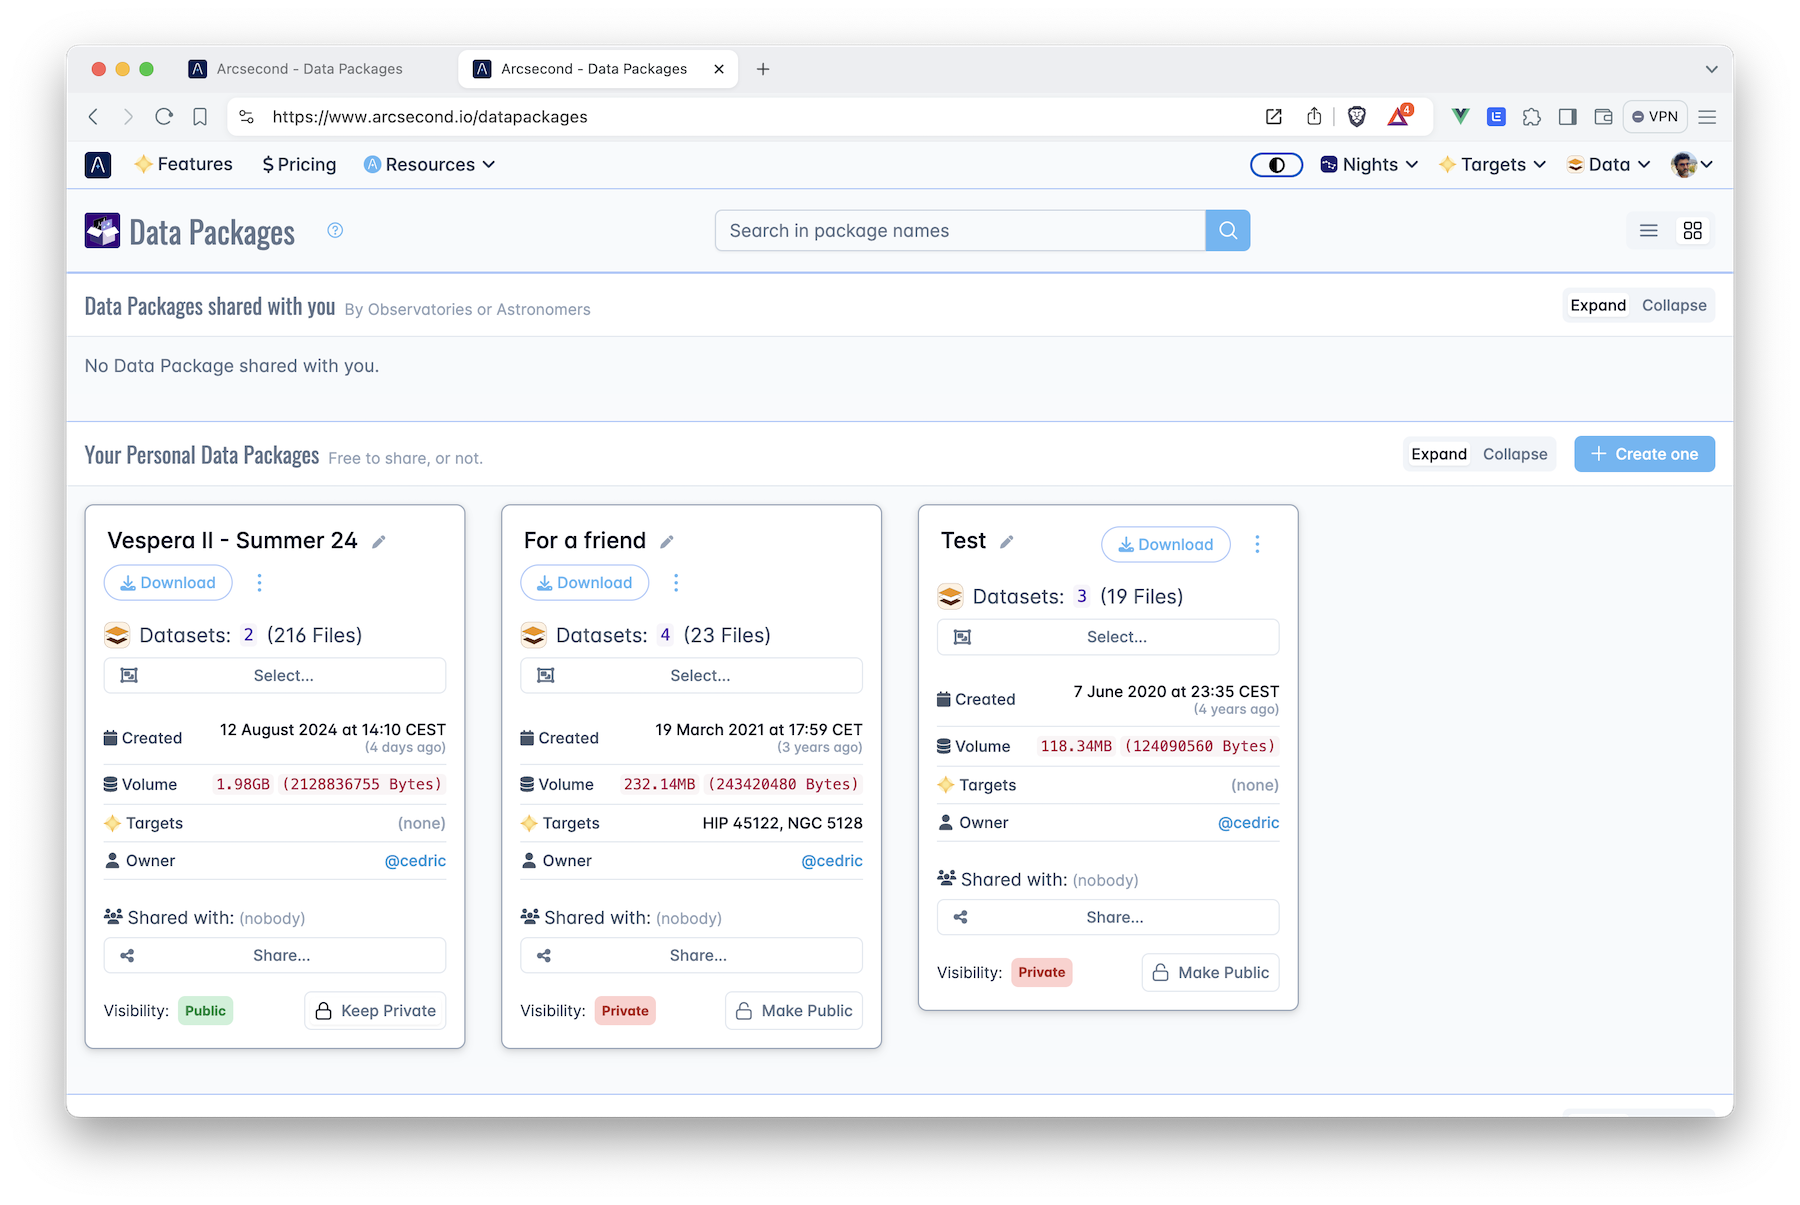Click the Arcsecond logo icon

[98, 164]
